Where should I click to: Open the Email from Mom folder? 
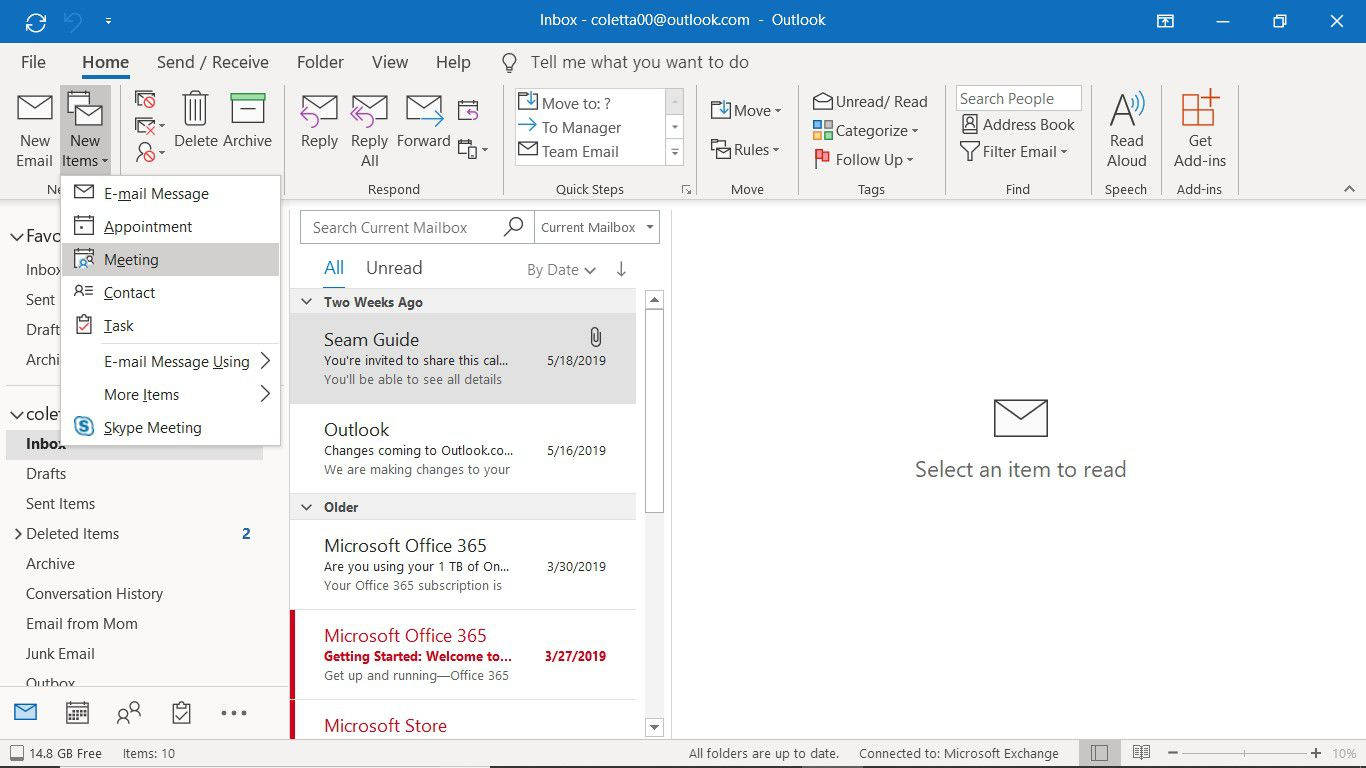tap(82, 623)
